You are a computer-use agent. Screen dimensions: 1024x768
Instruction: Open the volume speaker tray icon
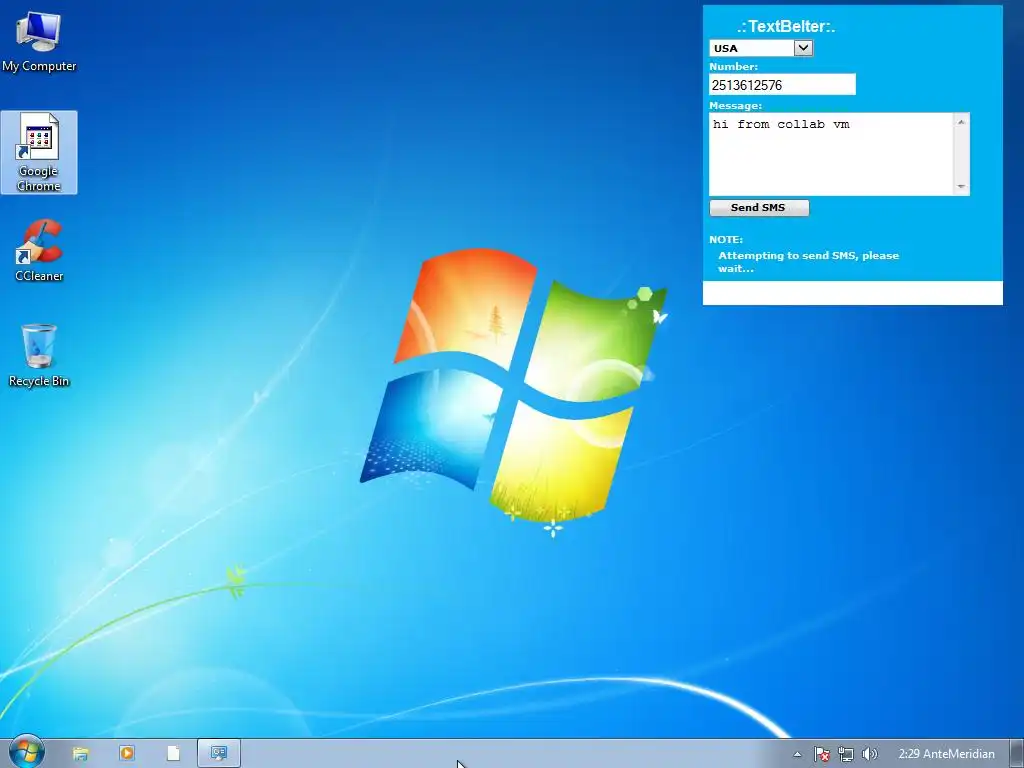tap(869, 754)
